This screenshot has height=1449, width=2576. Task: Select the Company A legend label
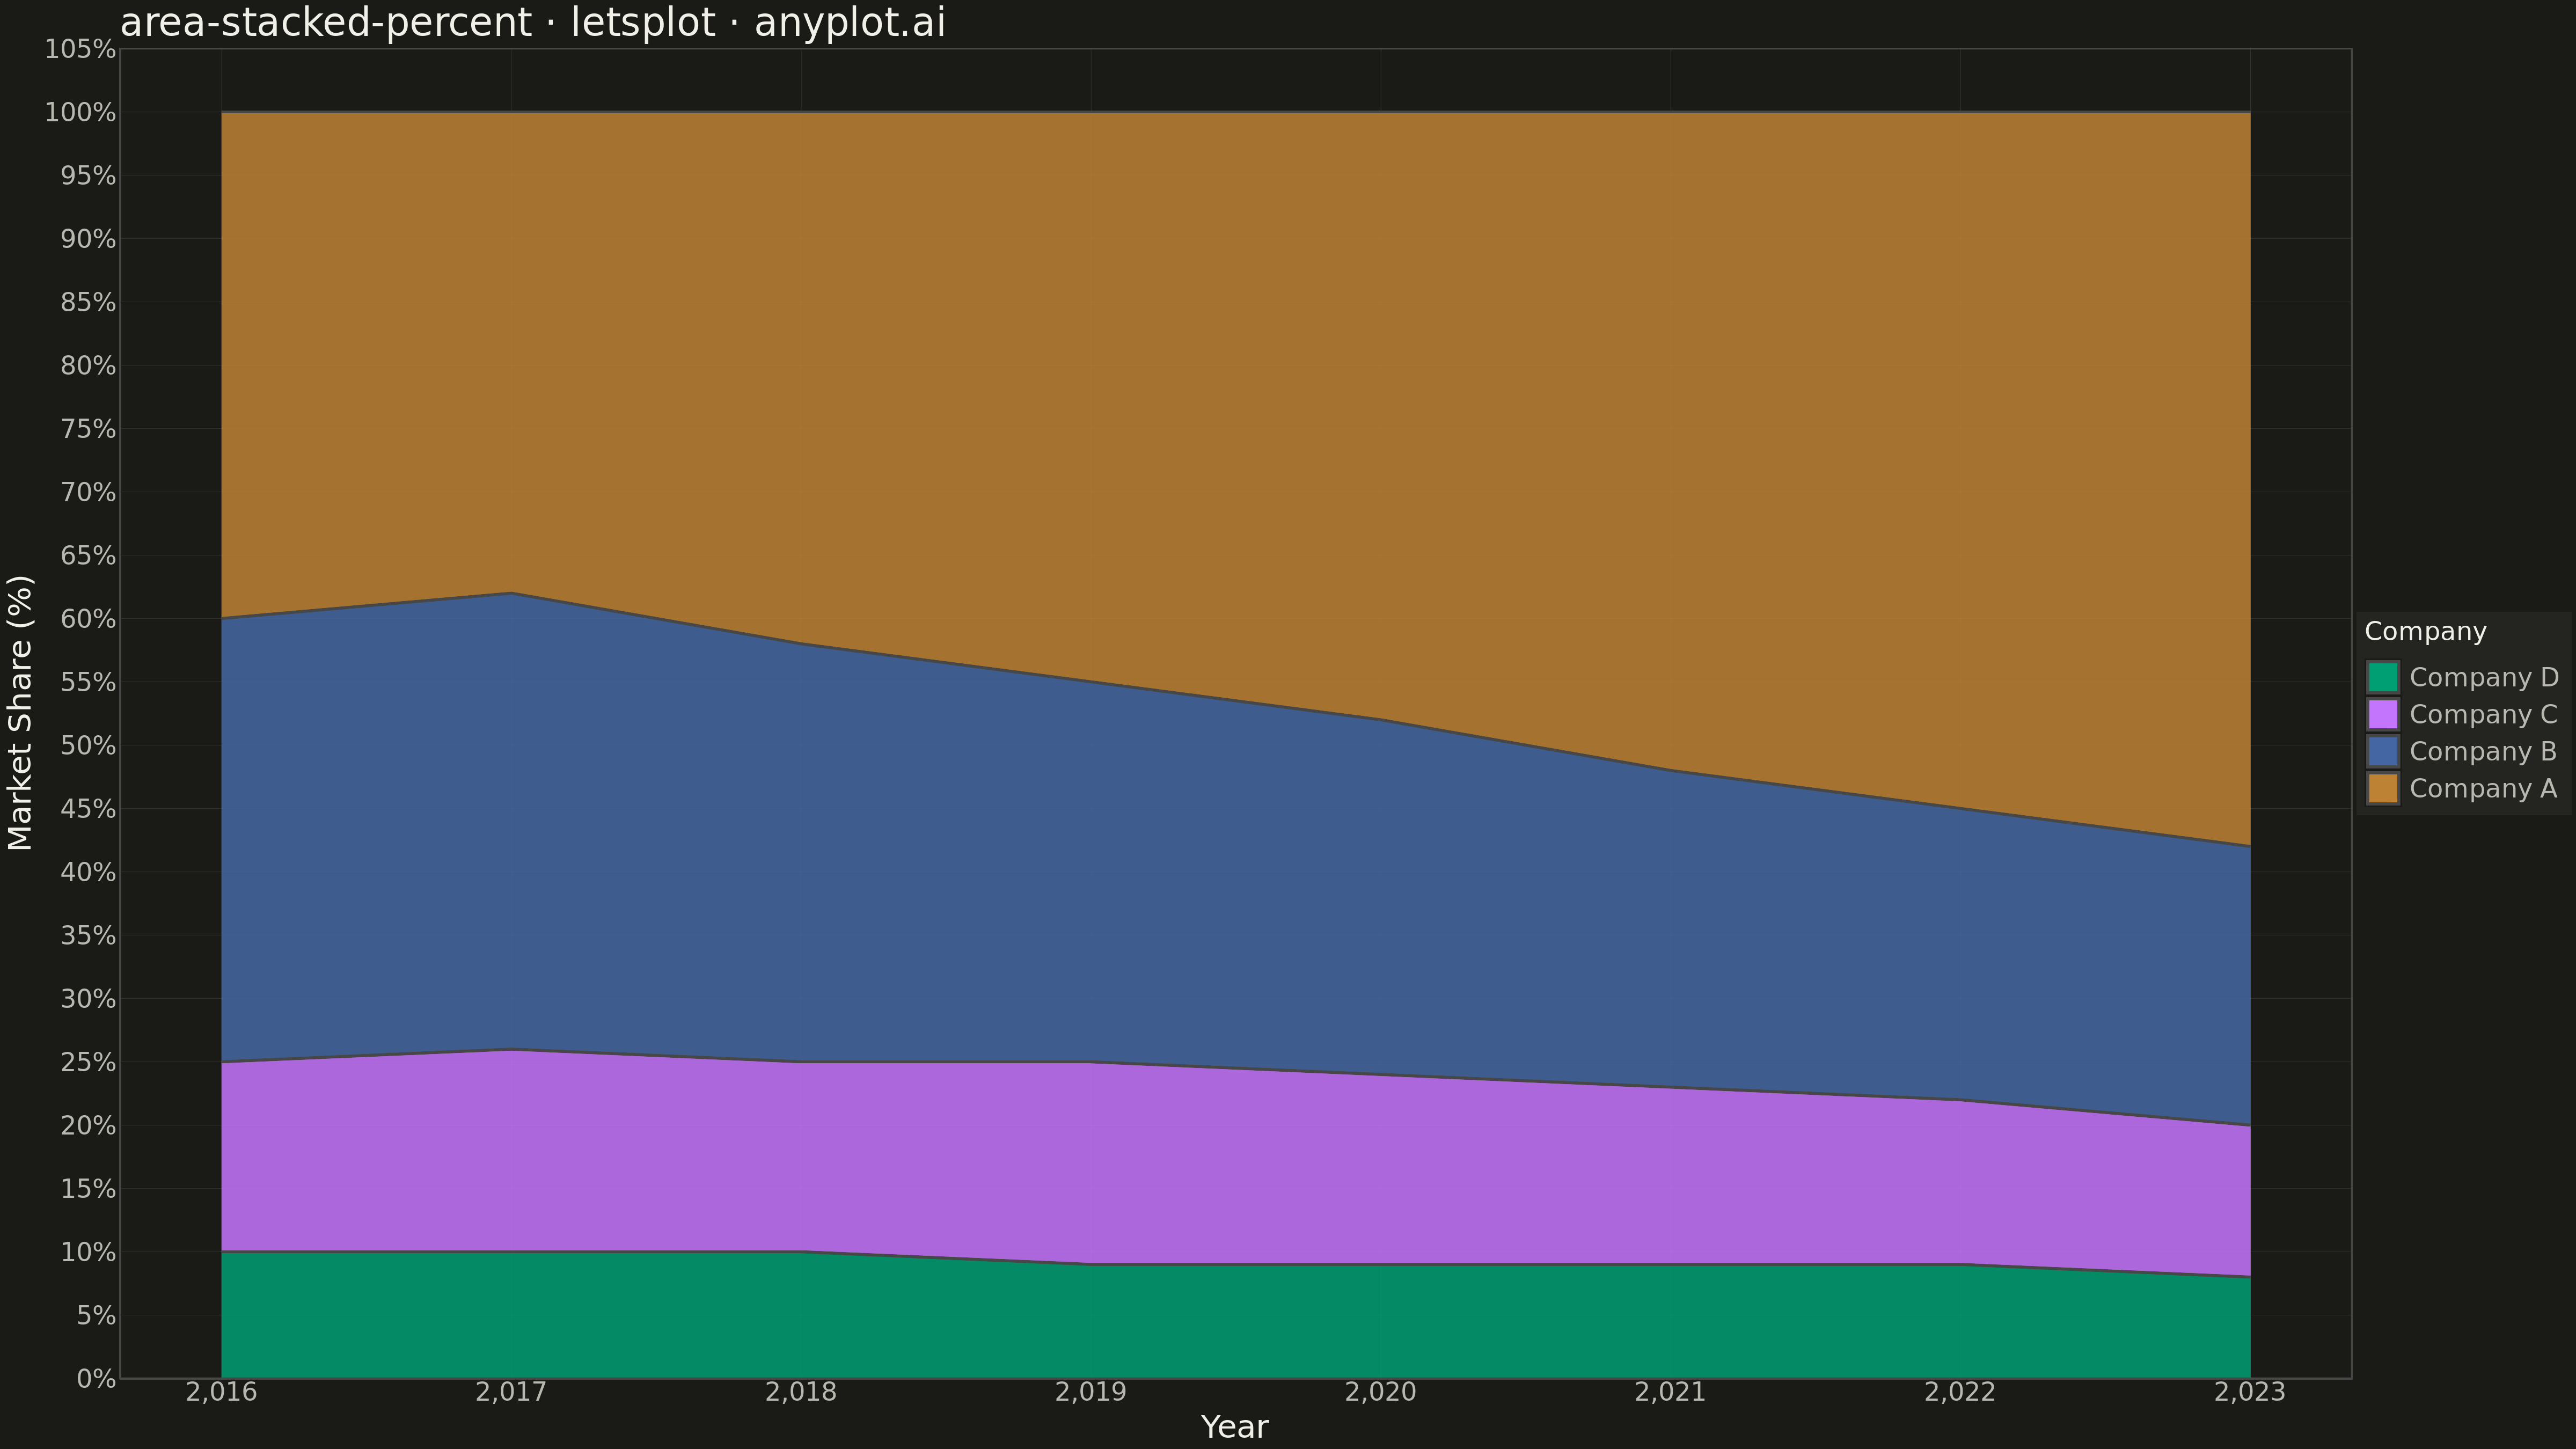(x=2483, y=788)
